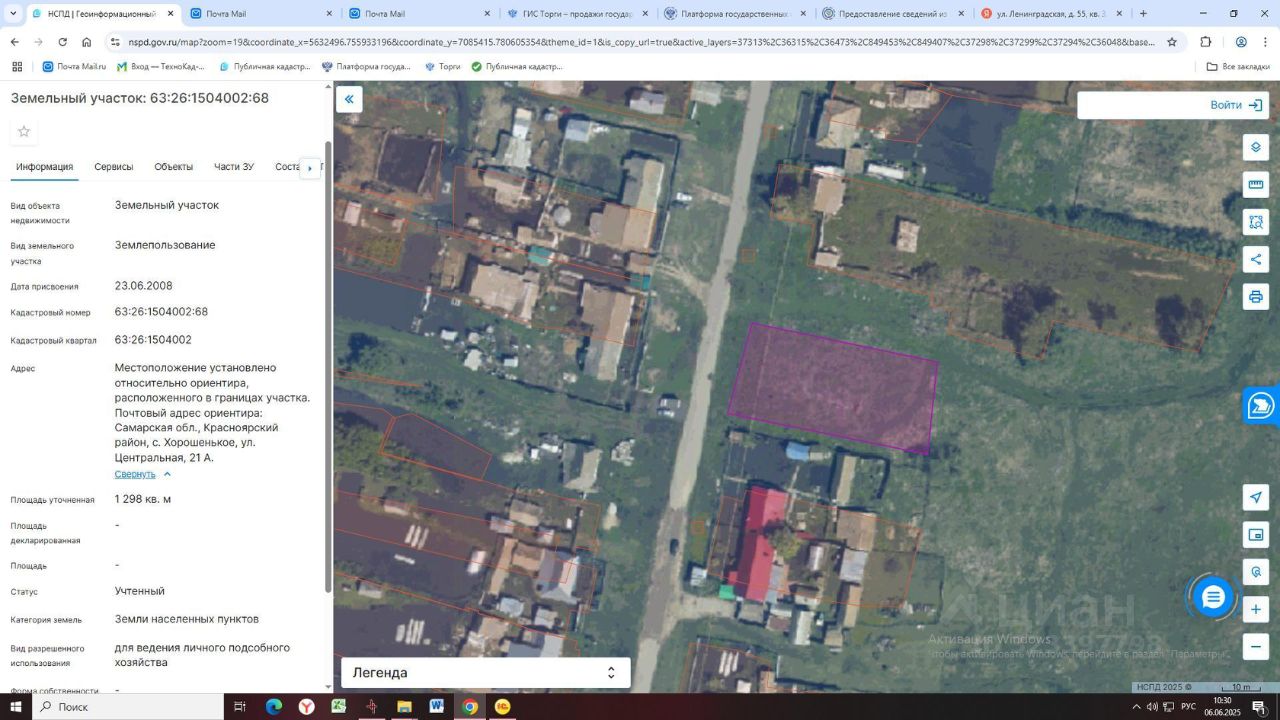Open the Торги bookmark

click(x=442, y=67)
